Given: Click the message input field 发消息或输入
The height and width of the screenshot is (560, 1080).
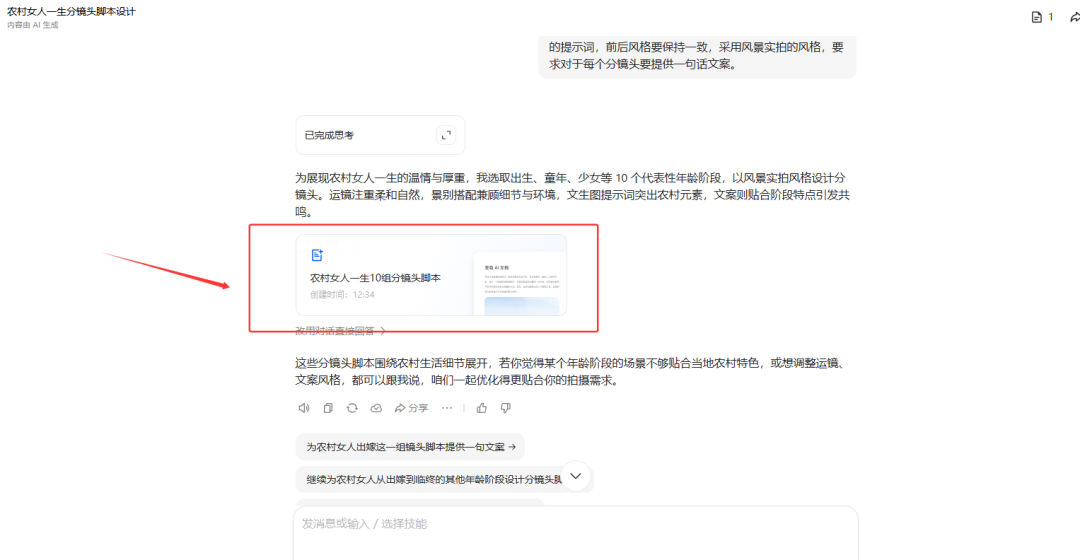Looking at the screenshot, I should coord(576,533).
